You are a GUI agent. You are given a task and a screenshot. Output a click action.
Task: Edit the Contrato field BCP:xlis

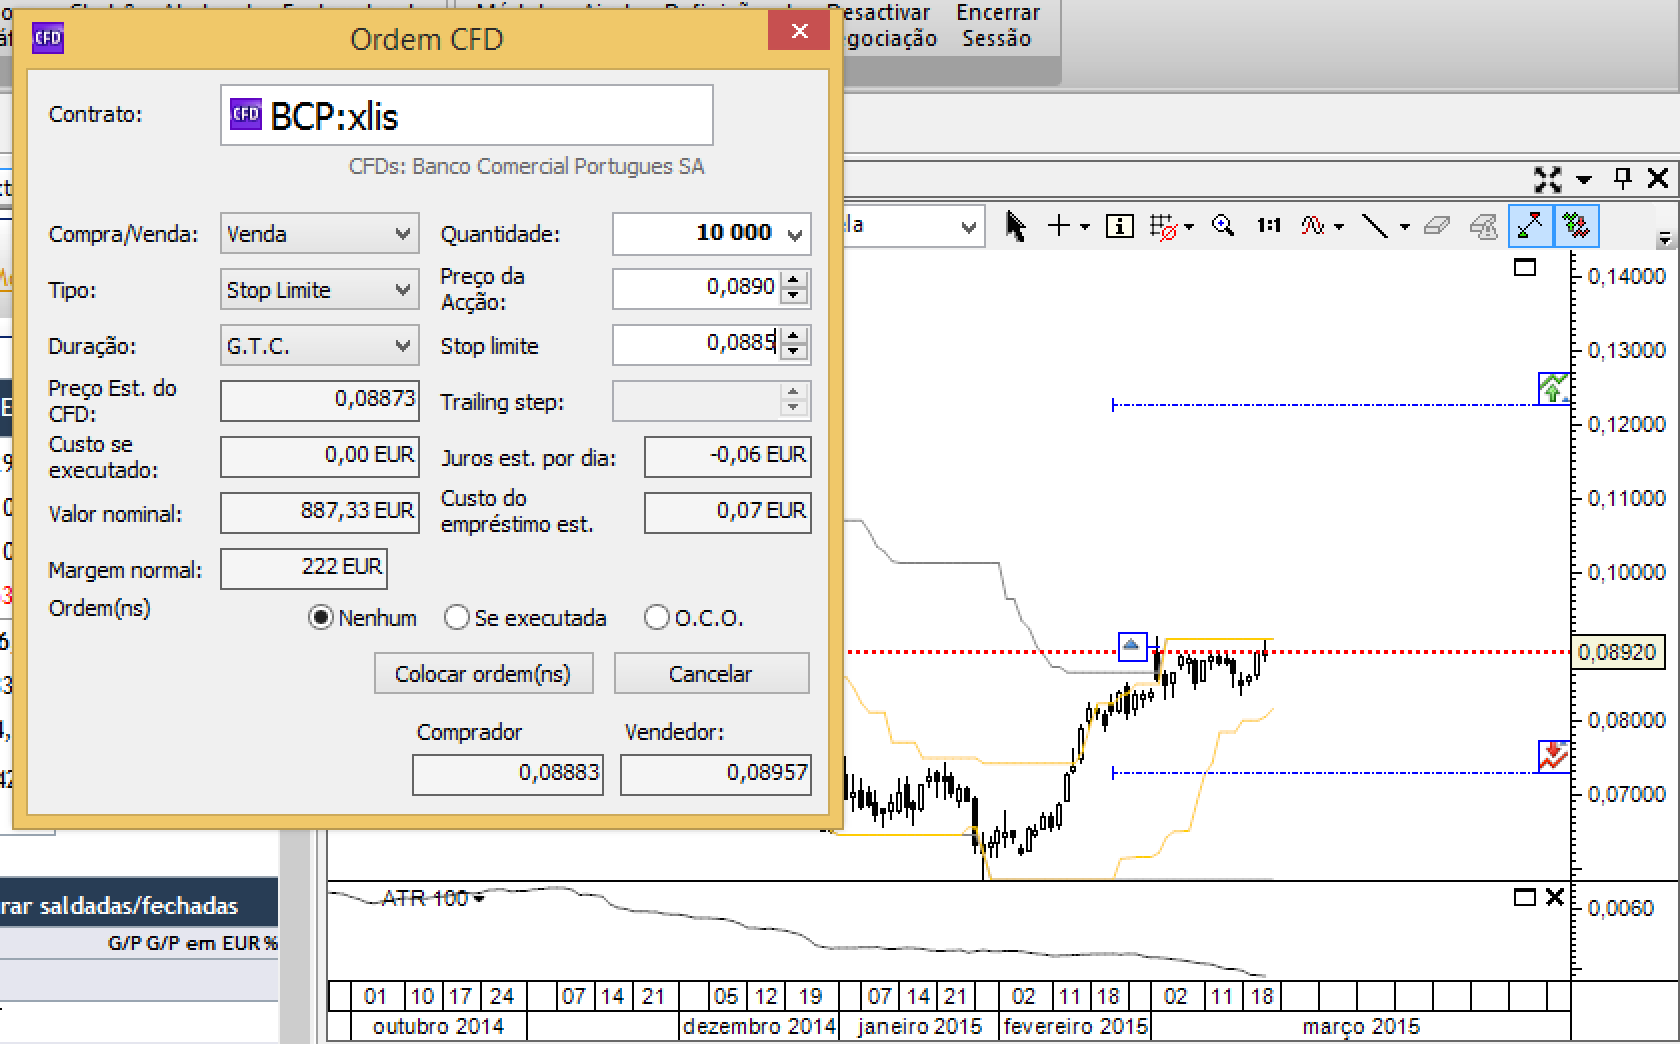pos(467,115)
